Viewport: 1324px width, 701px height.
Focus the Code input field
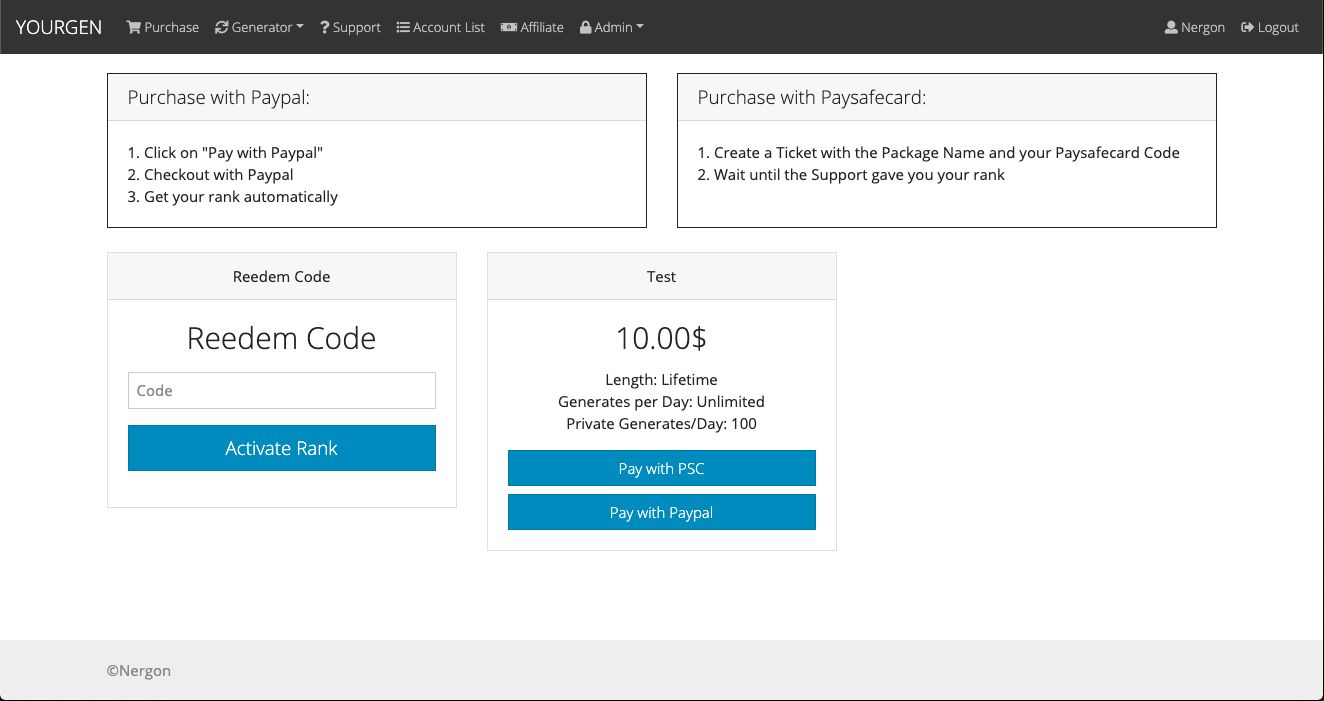coord(281,390)
